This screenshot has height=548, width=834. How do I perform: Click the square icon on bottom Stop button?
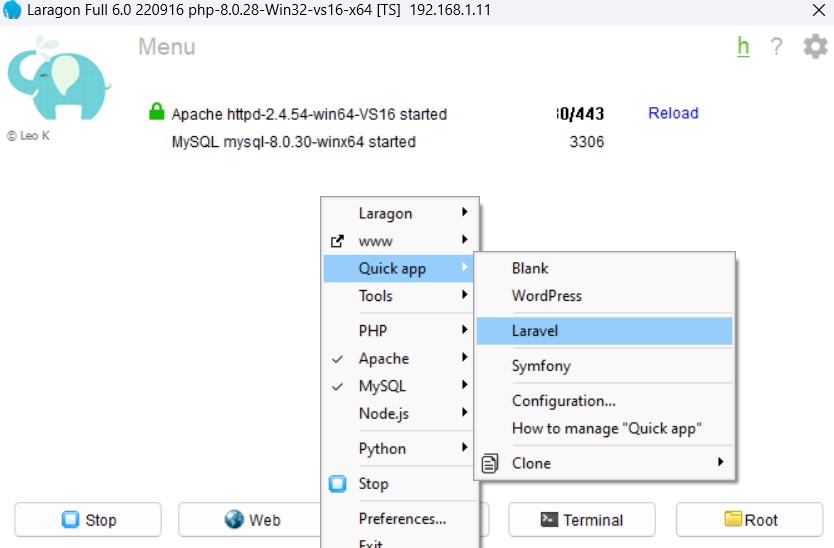pos(70,519)
